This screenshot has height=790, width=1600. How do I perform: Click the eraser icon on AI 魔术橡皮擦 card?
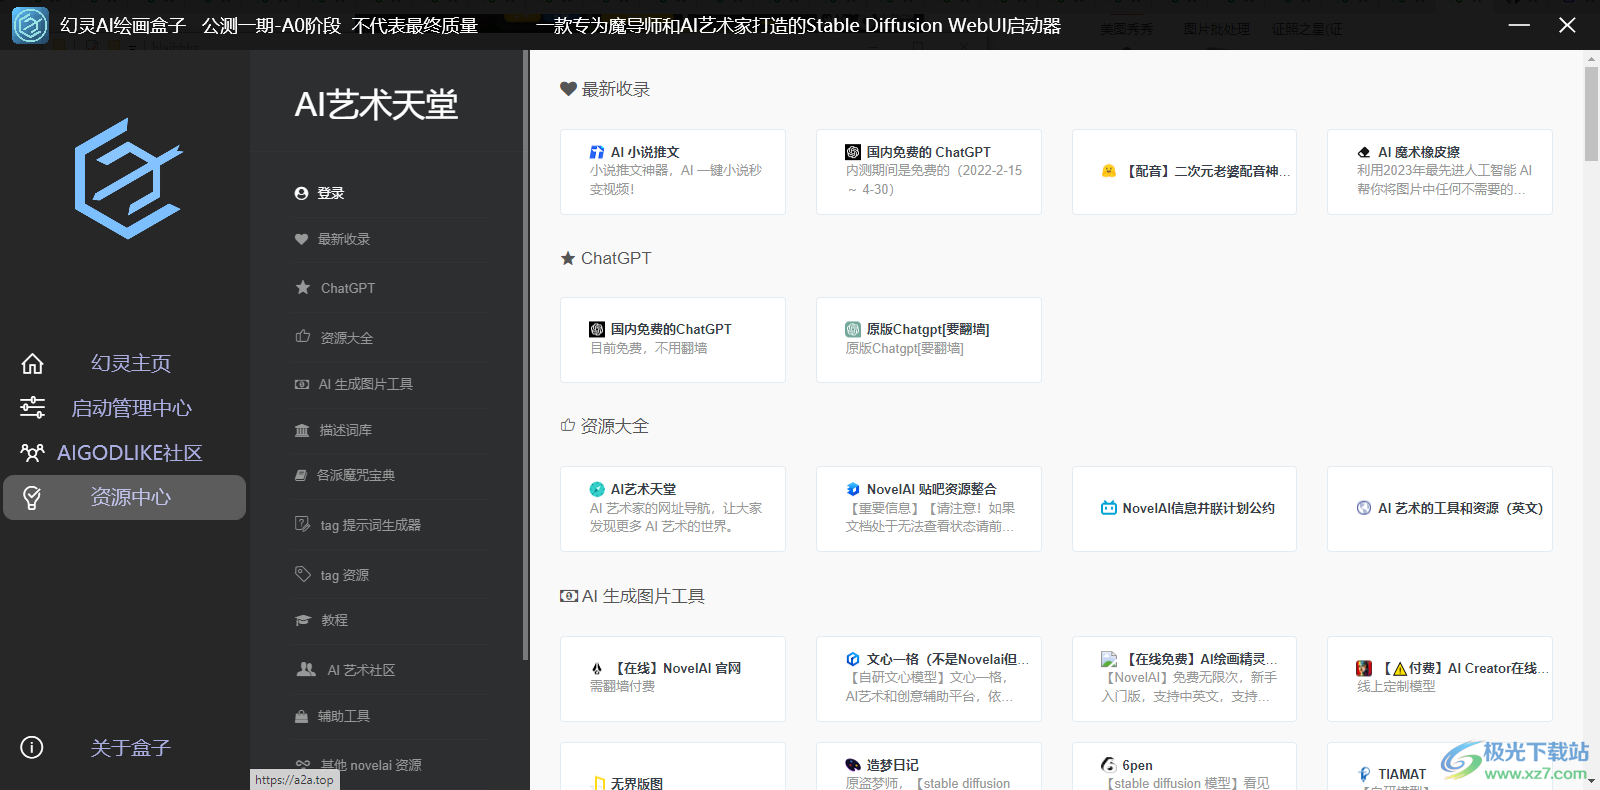pyautogui.click(x=1364, y=152)
